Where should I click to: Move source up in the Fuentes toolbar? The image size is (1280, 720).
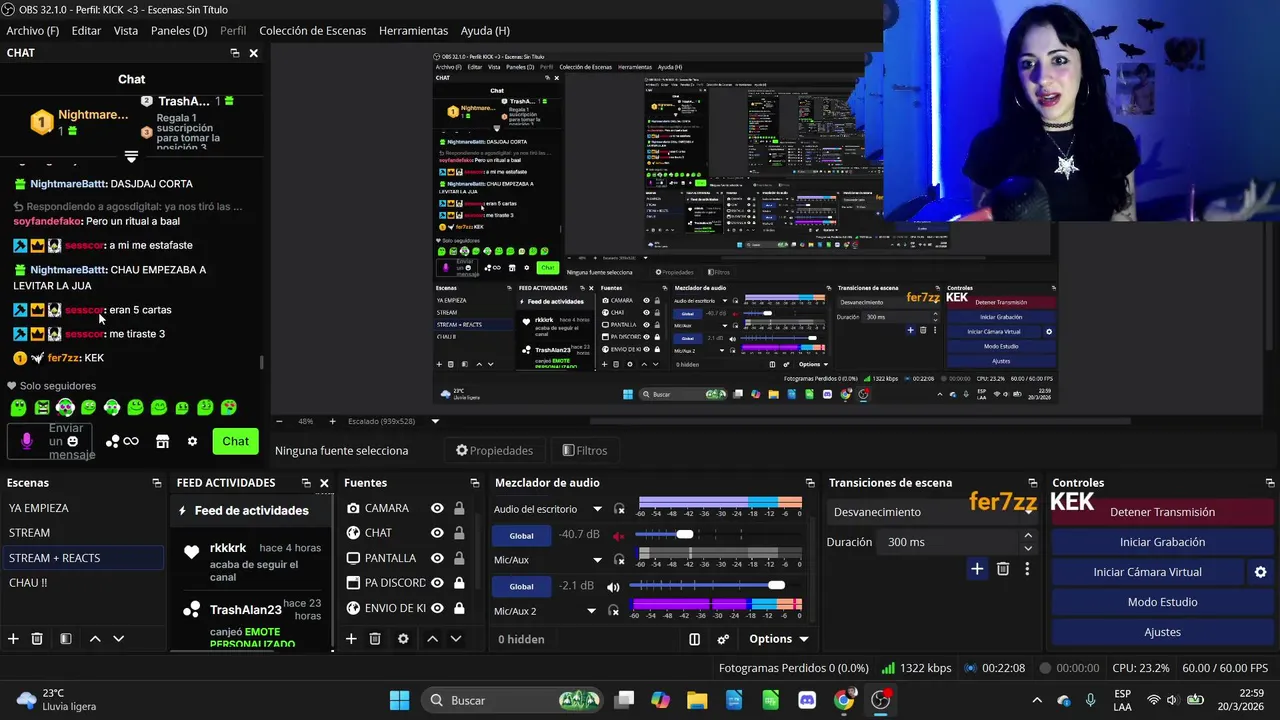click(432, 639)
